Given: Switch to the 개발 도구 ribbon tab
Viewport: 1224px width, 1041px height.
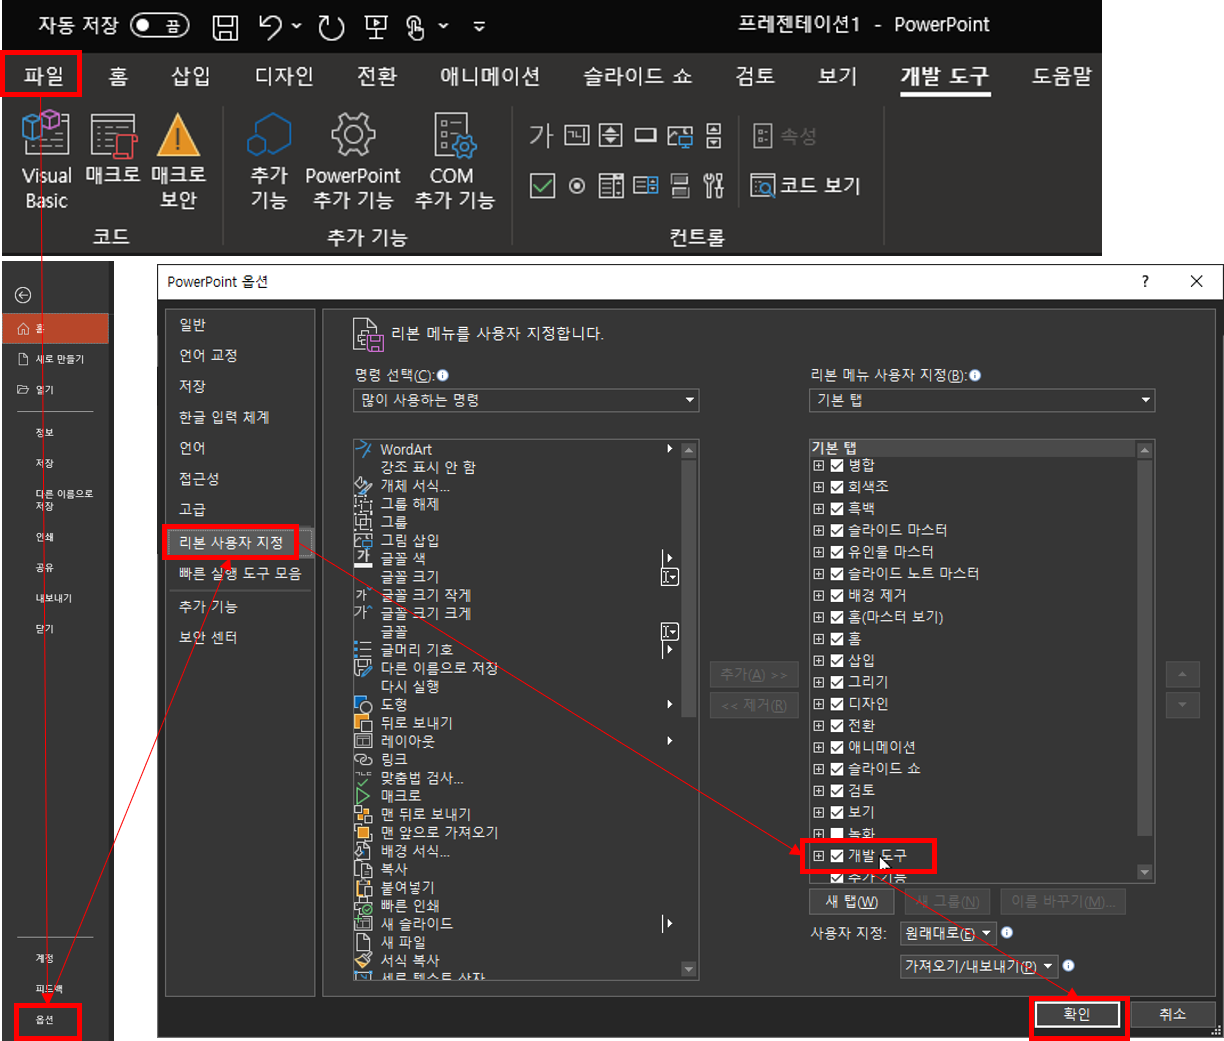Looking at the screenshot, I should tap(945, 76).
